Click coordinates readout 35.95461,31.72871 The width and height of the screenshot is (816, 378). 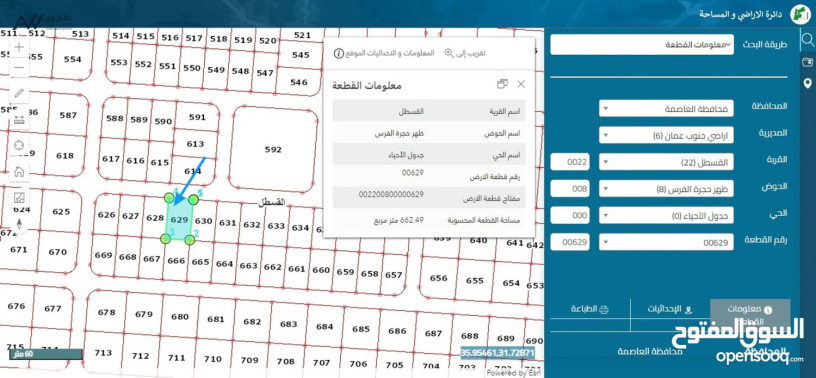click(x=497, y=352)
